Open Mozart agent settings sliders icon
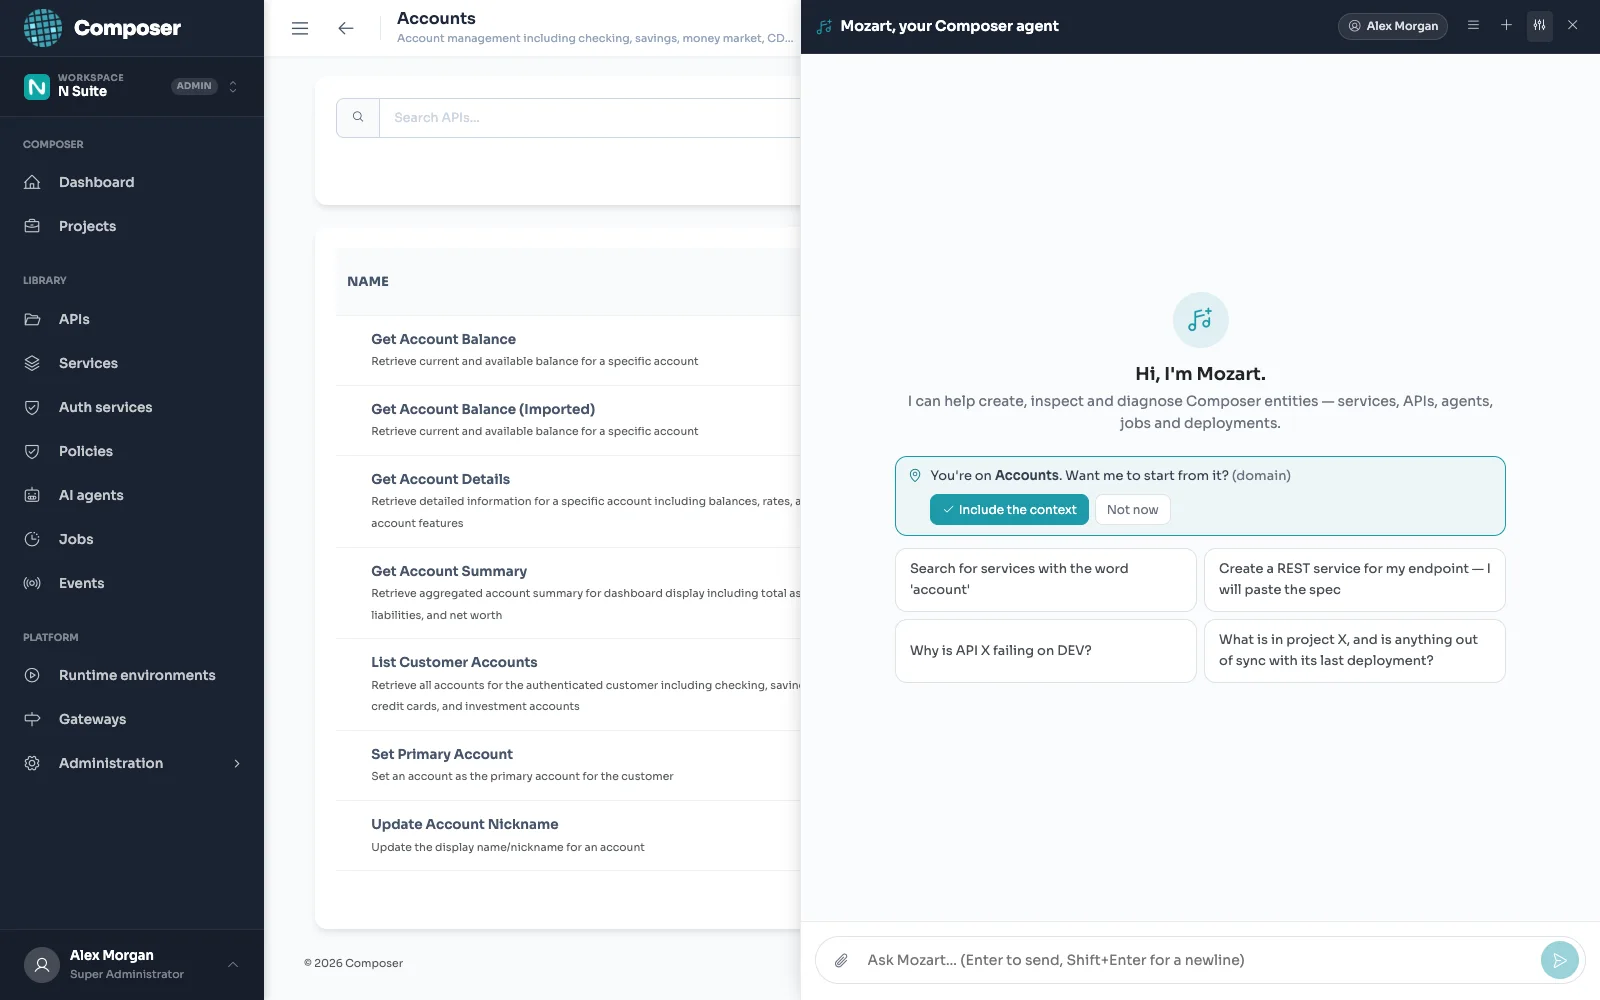1600x1000 pixels. click(1539, 25)
